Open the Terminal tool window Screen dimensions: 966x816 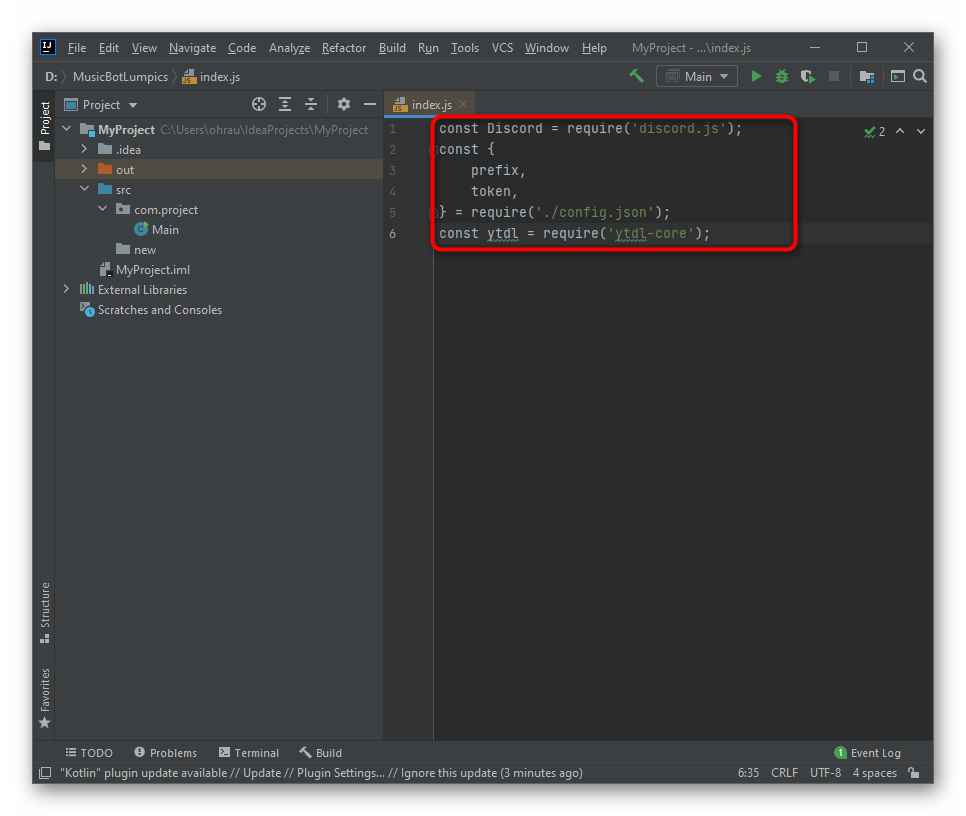pos(249,753)
